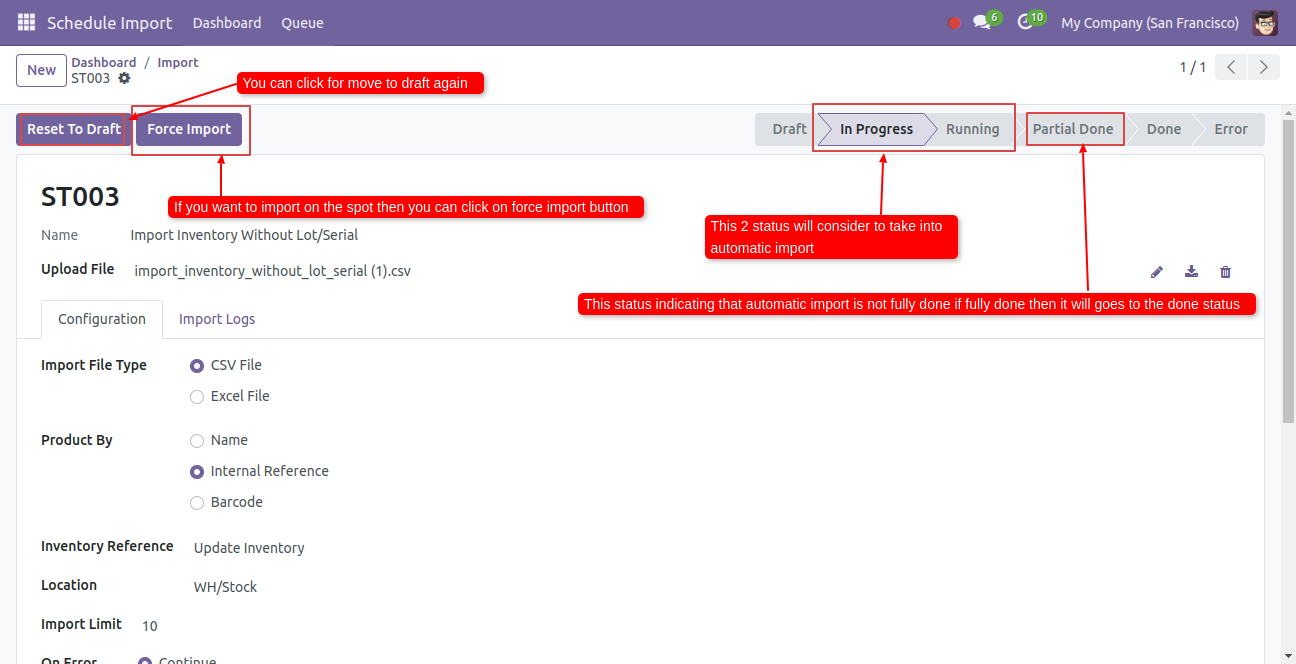Click the Force Import button

click(x=189, y=129)
